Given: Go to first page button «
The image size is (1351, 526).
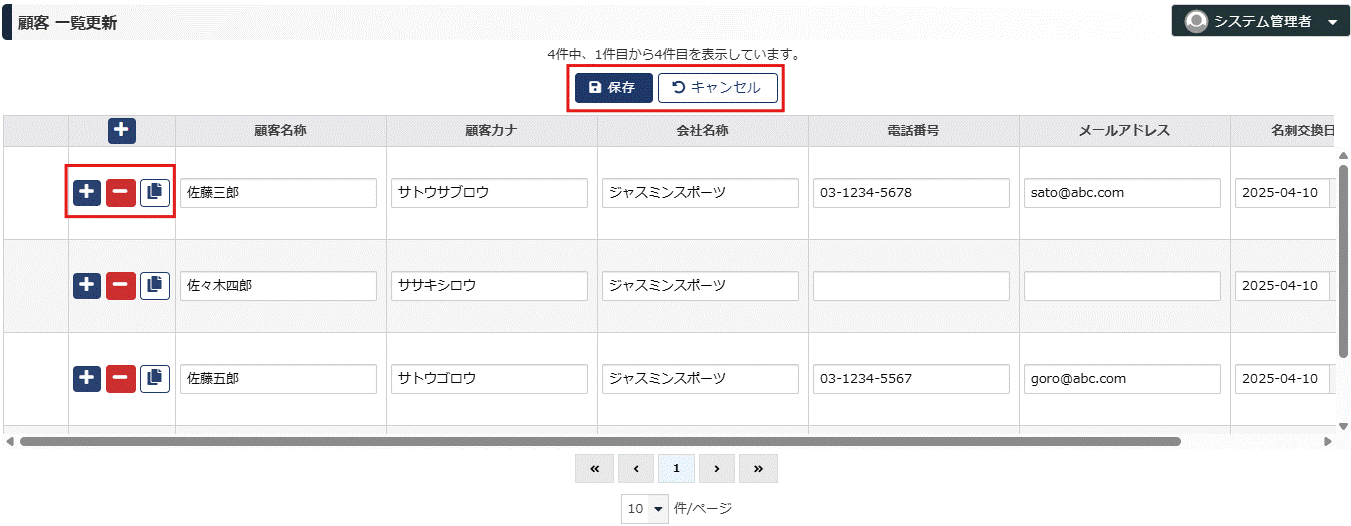Looking at the screenshot, I should 594,468.
